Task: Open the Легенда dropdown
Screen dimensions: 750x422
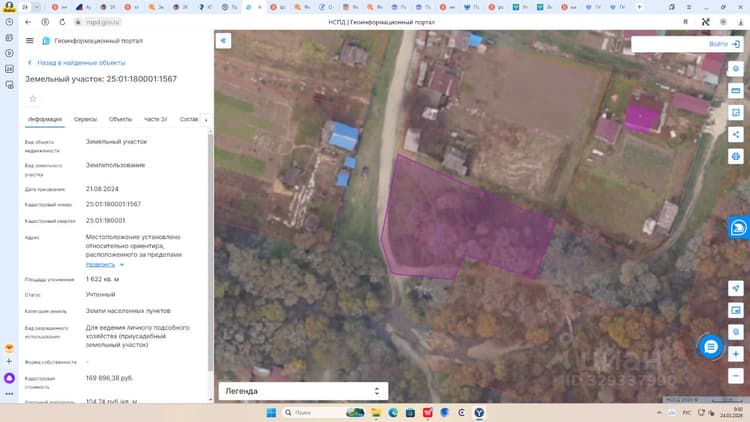Action: (x=303, y=391)
